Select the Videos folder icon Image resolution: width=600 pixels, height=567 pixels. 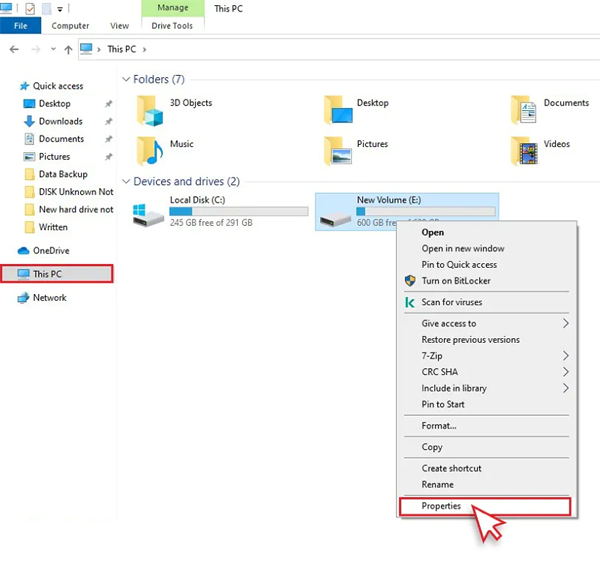(524, 150)
